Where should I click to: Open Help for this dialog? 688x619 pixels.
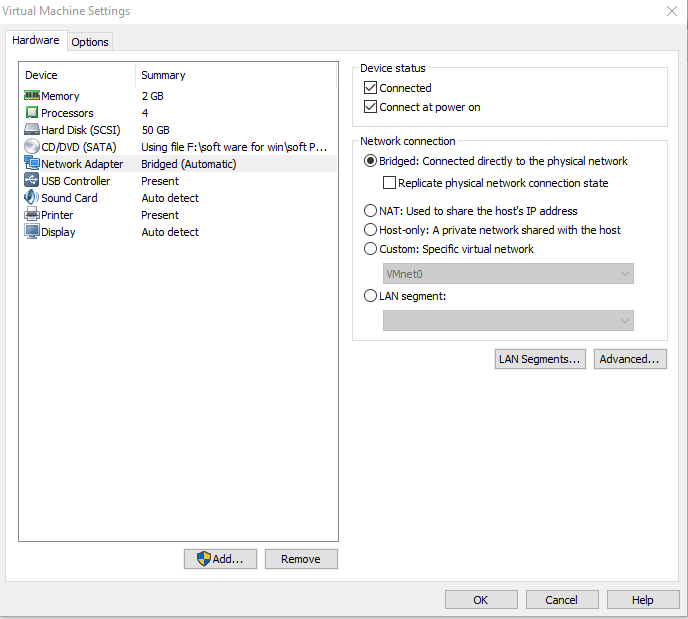coord(643,600)
